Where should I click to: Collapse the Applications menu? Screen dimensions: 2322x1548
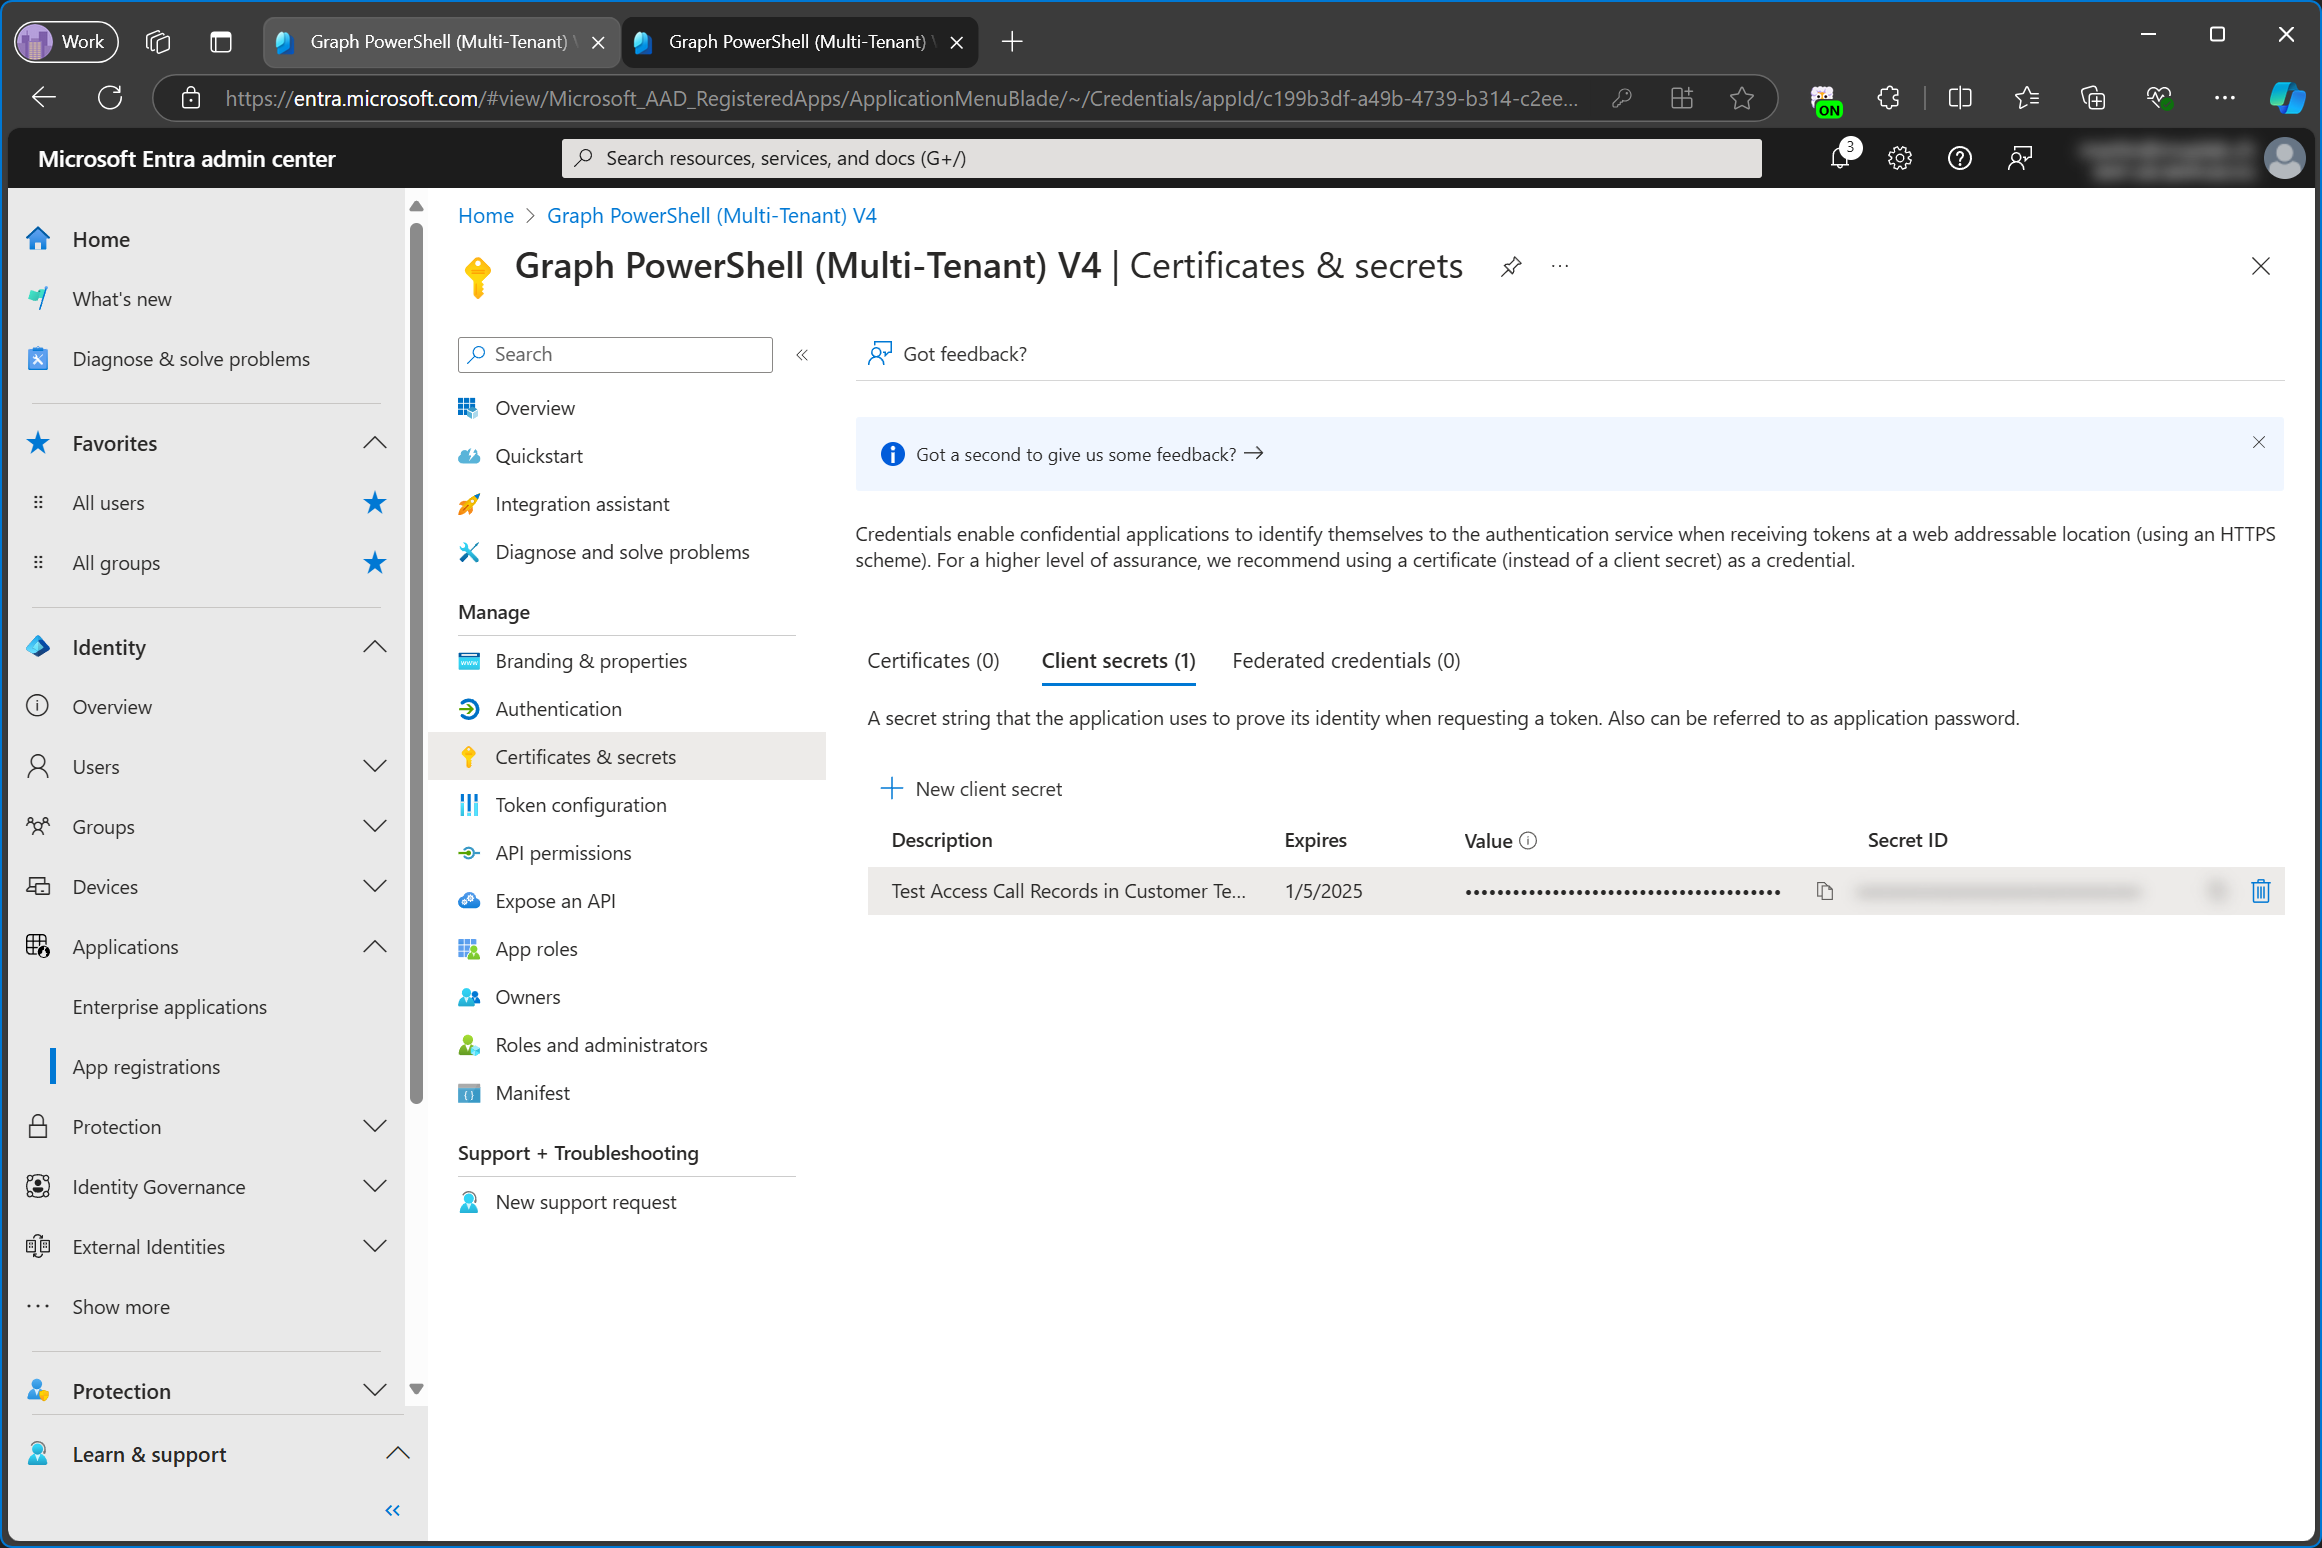[x=375, y=947]
